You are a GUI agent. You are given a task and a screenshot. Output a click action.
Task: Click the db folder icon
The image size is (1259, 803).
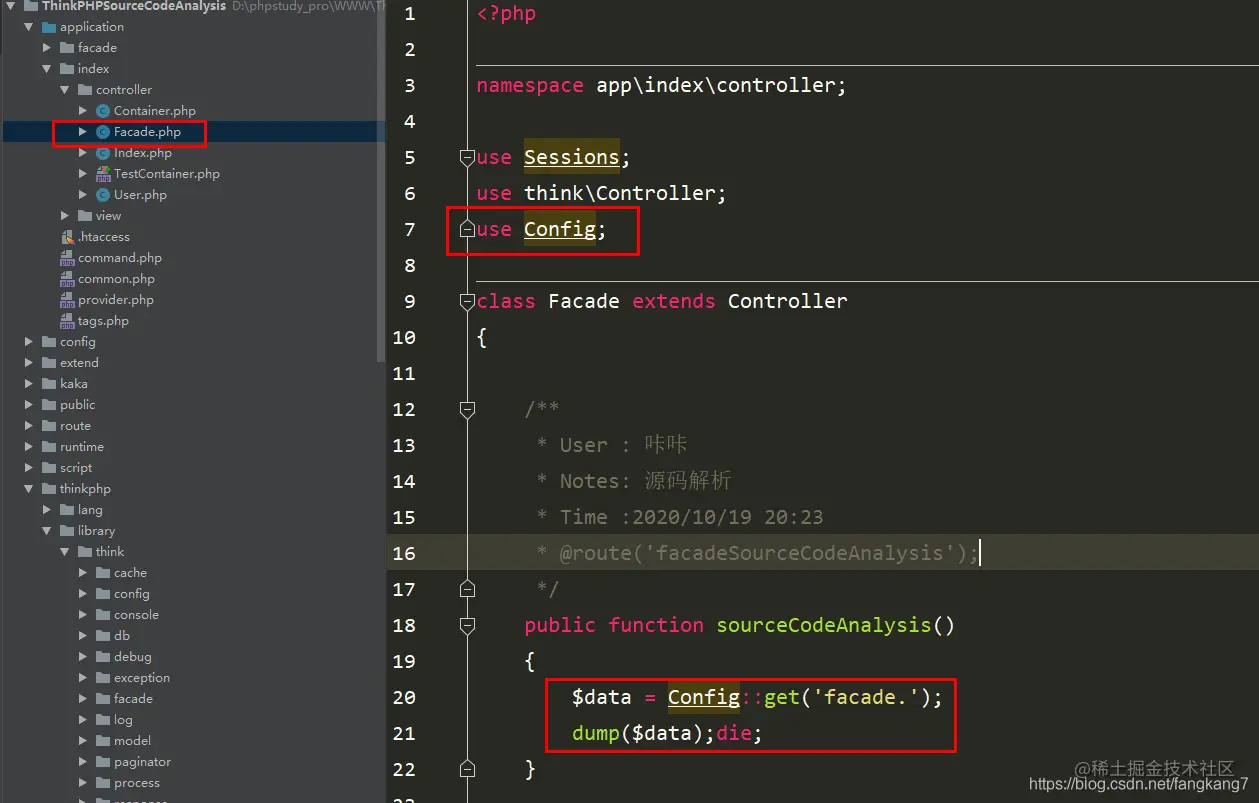(103, 636)
